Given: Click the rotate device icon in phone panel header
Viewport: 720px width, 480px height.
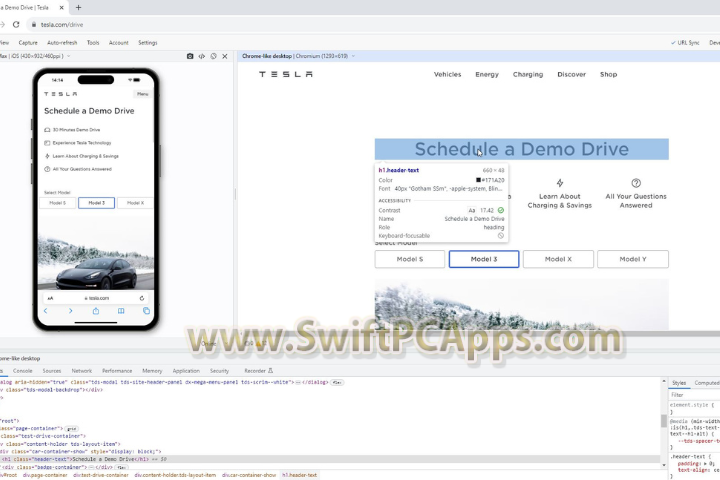Looking at the screenshot, I should [x=214, y=56].
